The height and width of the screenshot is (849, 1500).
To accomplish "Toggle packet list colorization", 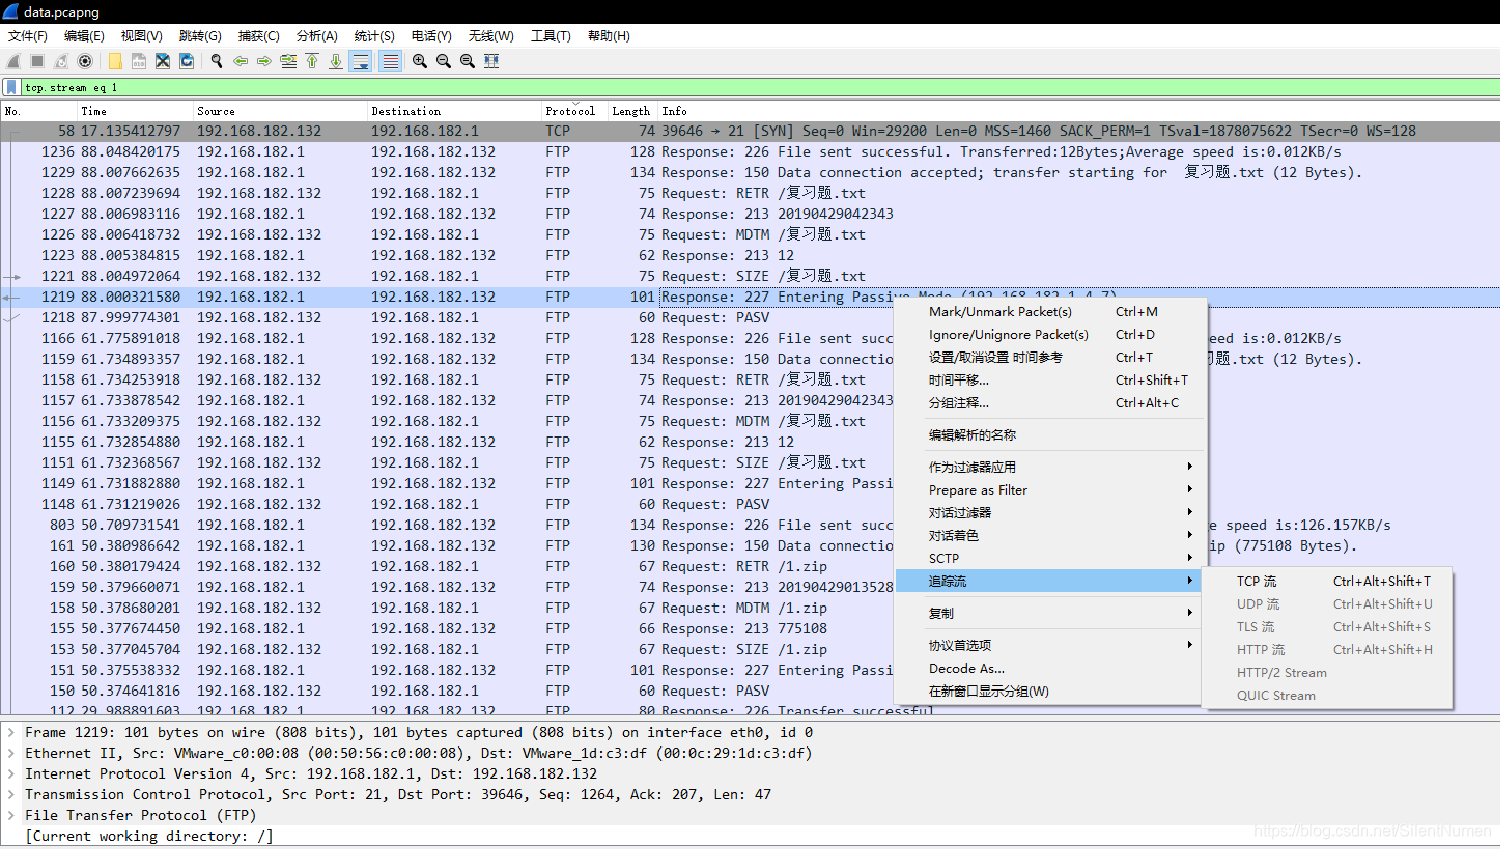I will point(391,61).
